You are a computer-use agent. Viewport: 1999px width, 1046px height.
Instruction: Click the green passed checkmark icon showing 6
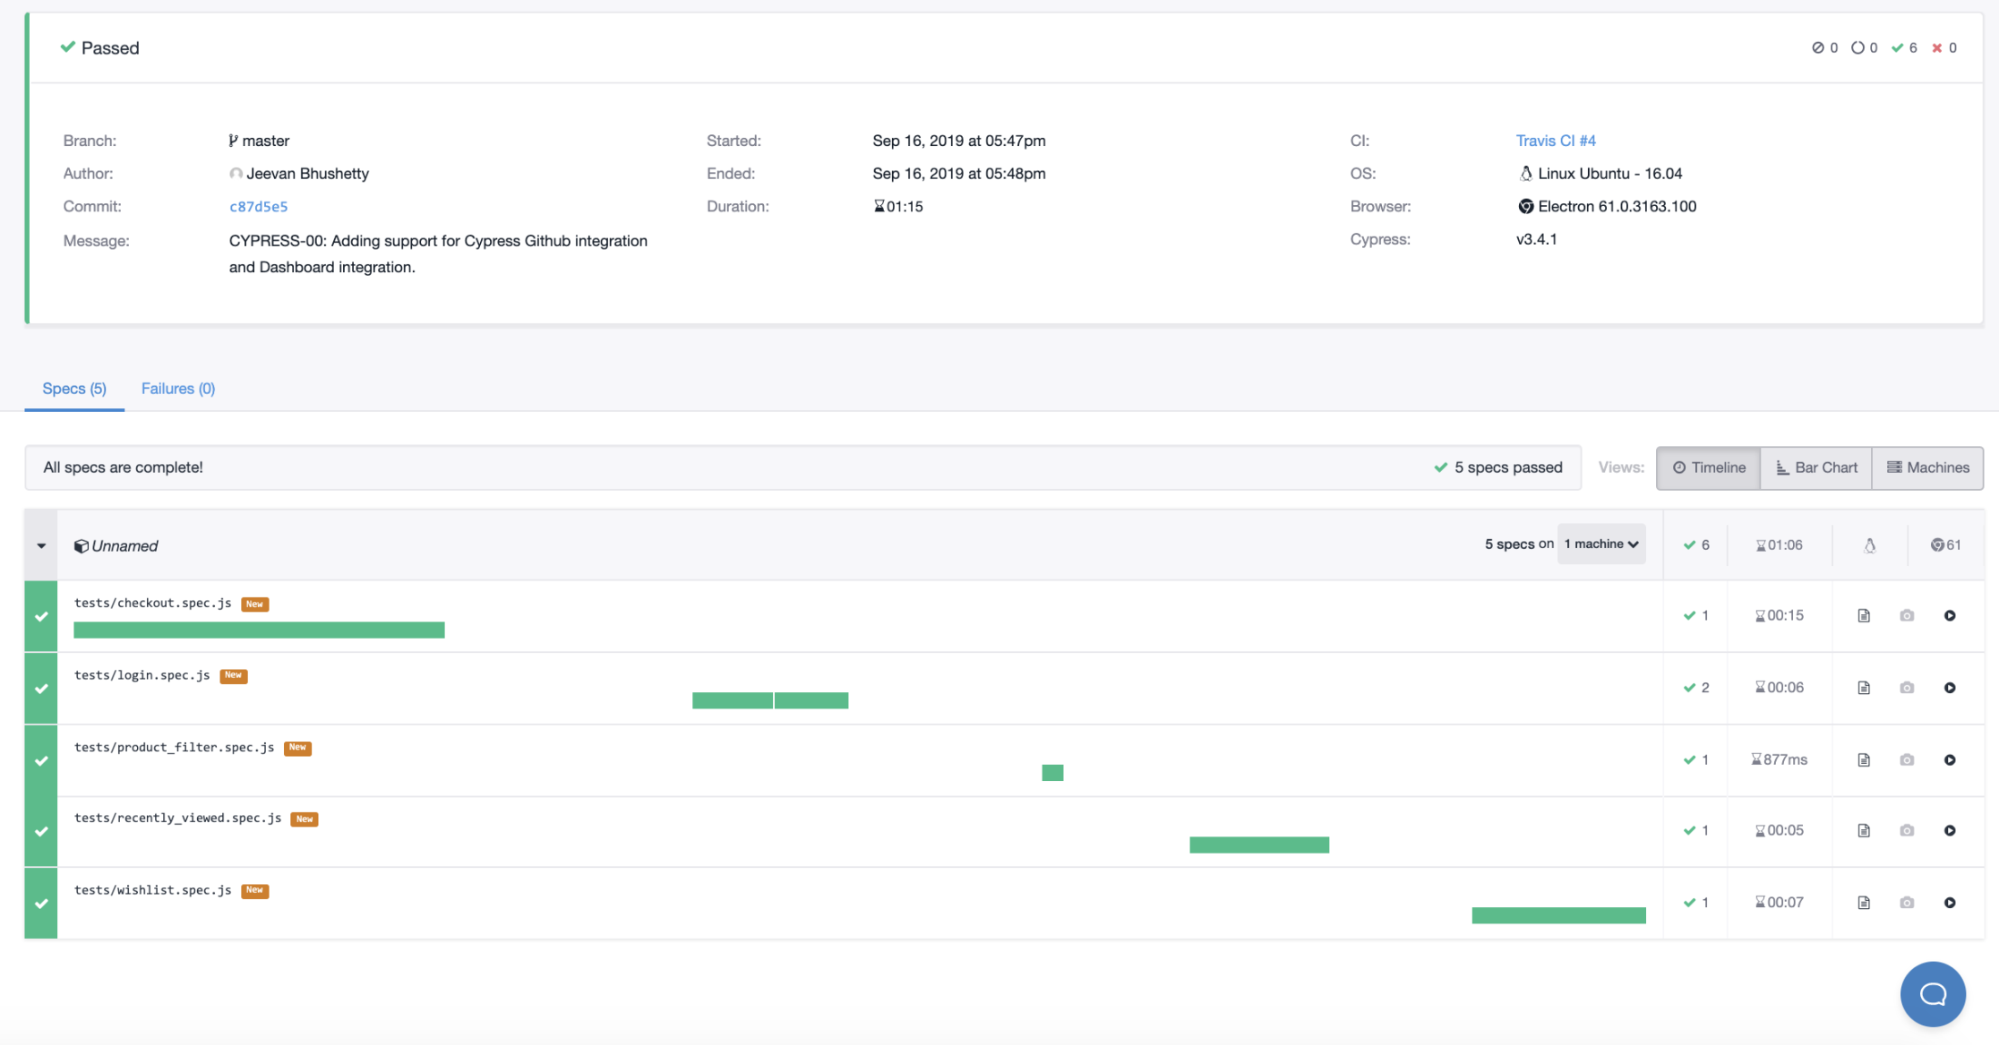pyautogui.click(x=1897, y=47)
